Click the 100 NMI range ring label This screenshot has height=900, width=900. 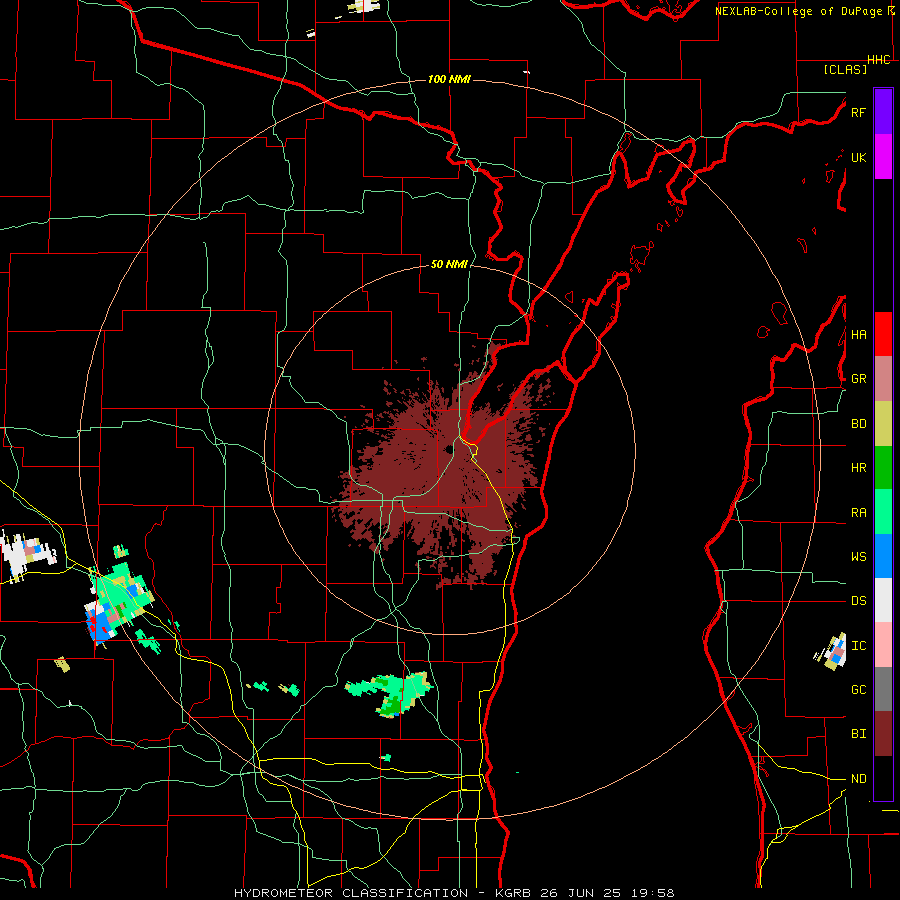[449, 79]
